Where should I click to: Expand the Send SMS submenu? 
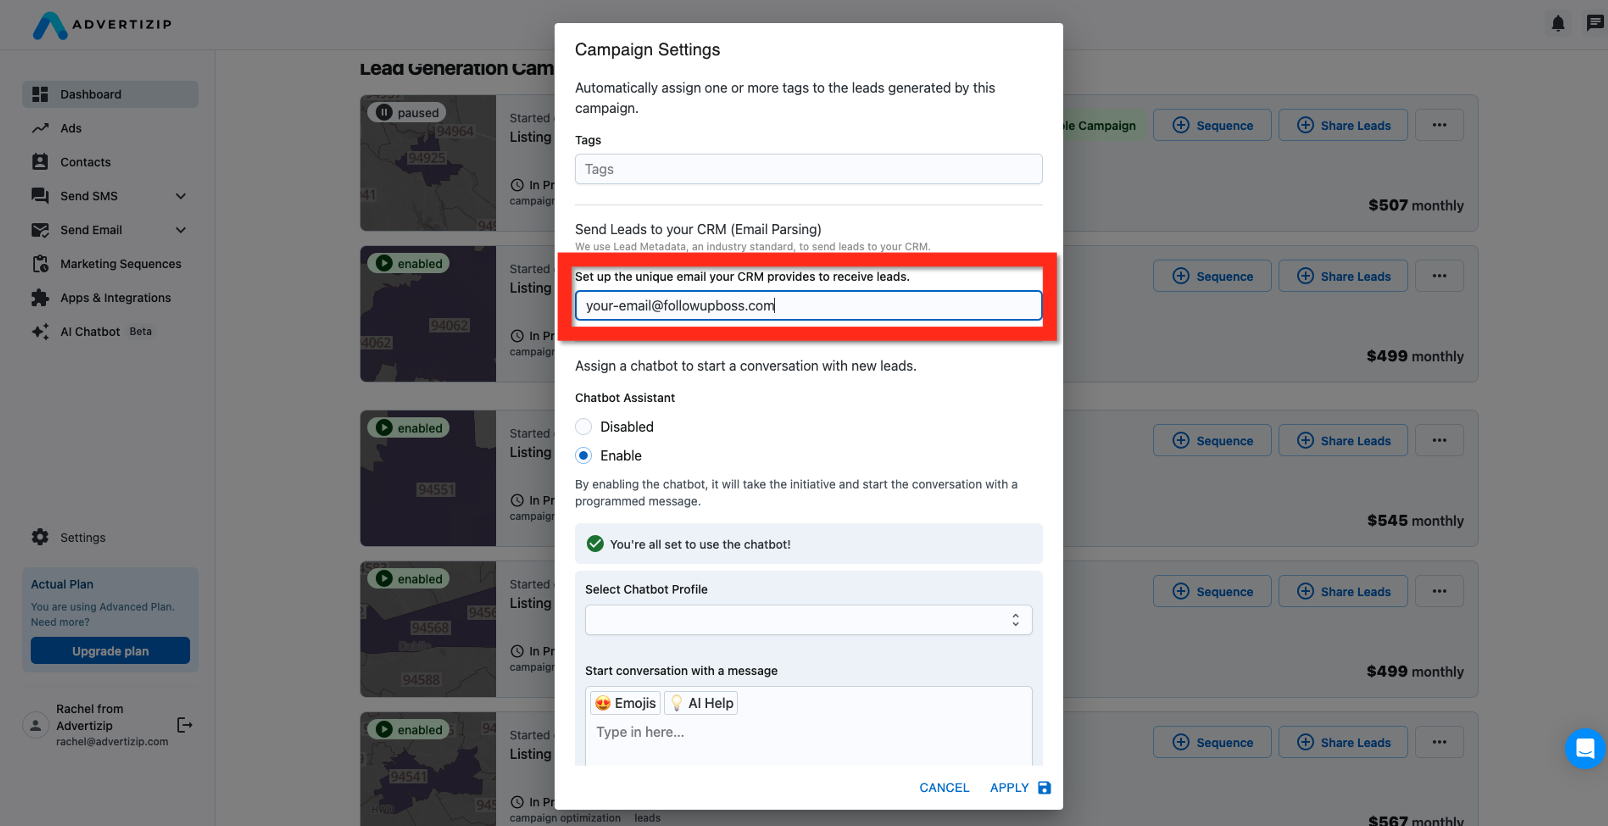pos(181,196)
